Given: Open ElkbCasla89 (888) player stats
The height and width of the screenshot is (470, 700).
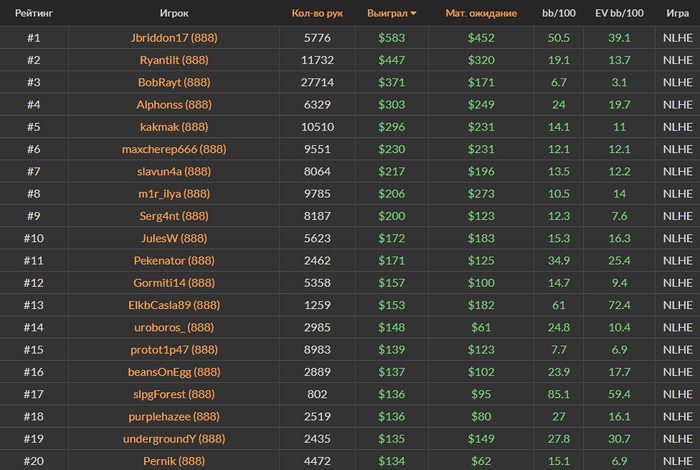Looking at the screenshot, I should (x=174, y=305).
